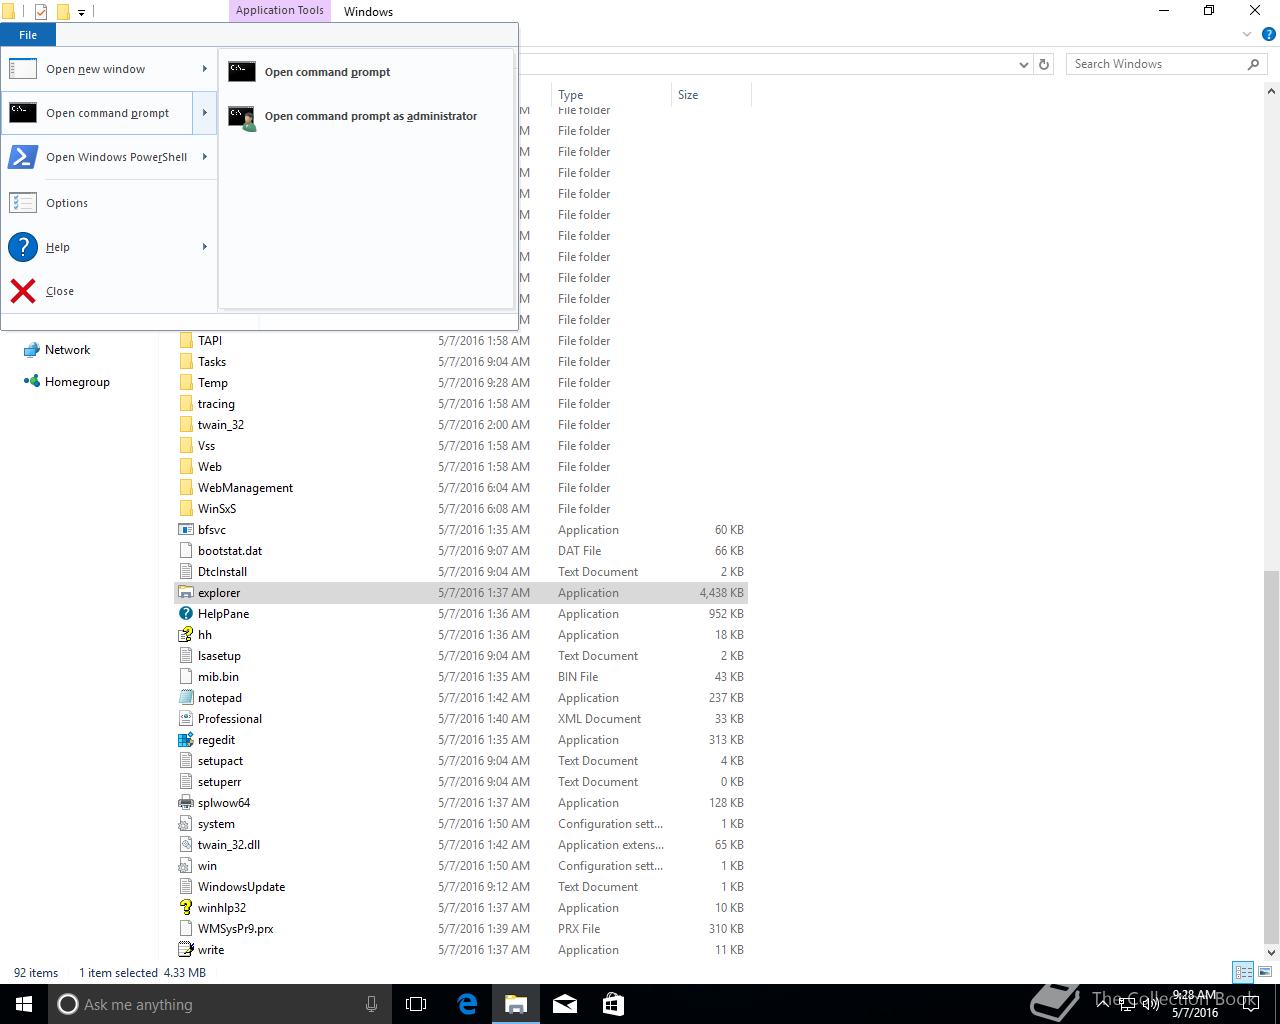Select the explorer application icon
The width and height of the screenshot is (1280, 1024).
point(186,593)
